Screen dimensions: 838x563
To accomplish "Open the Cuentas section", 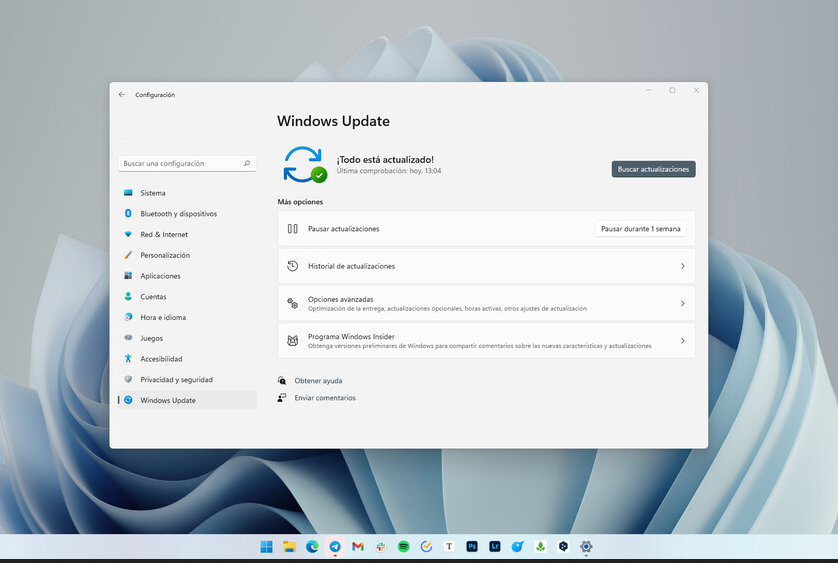I will pos(187,297).
